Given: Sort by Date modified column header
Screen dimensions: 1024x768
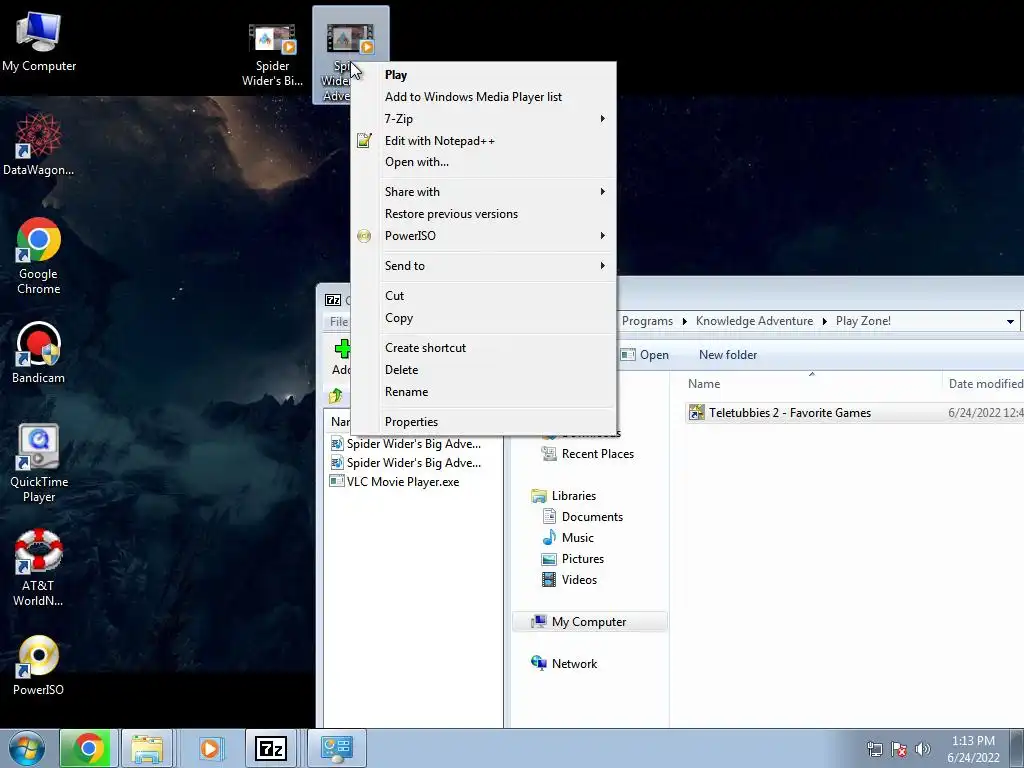Looking at the screenshot, I should (x=983, y=383).
